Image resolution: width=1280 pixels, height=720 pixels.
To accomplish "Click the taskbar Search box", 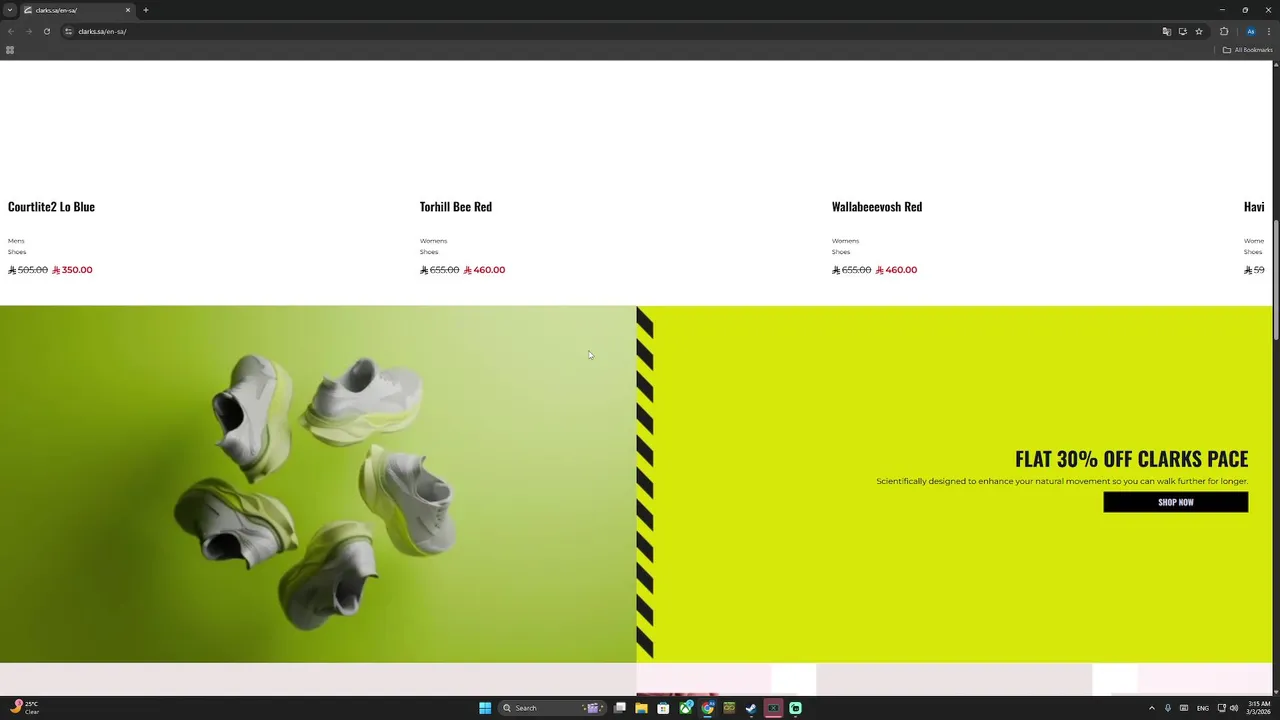I will [553, 708].
